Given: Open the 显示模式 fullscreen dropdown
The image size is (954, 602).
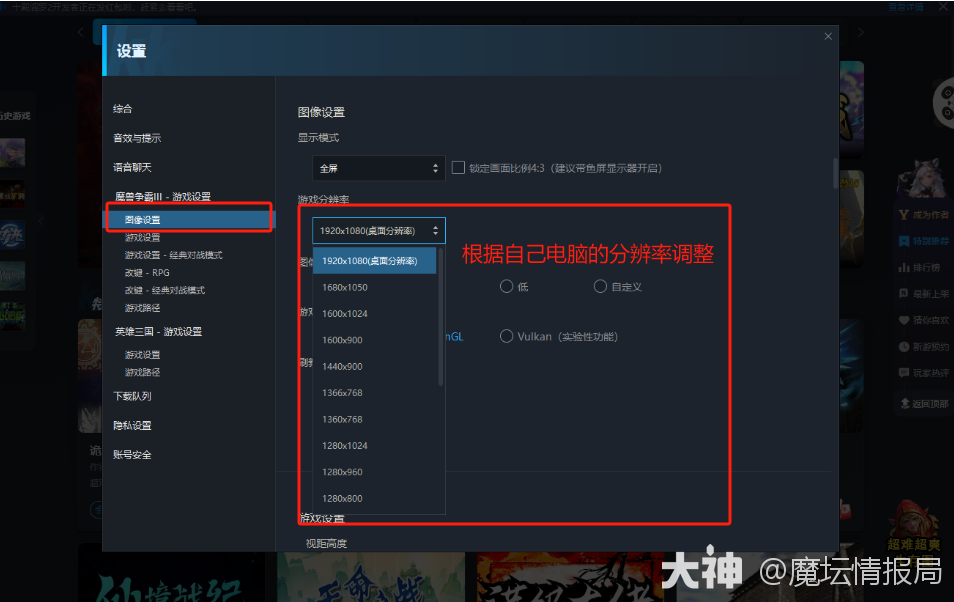Looking at the screenshot, I should pos(378,167).
